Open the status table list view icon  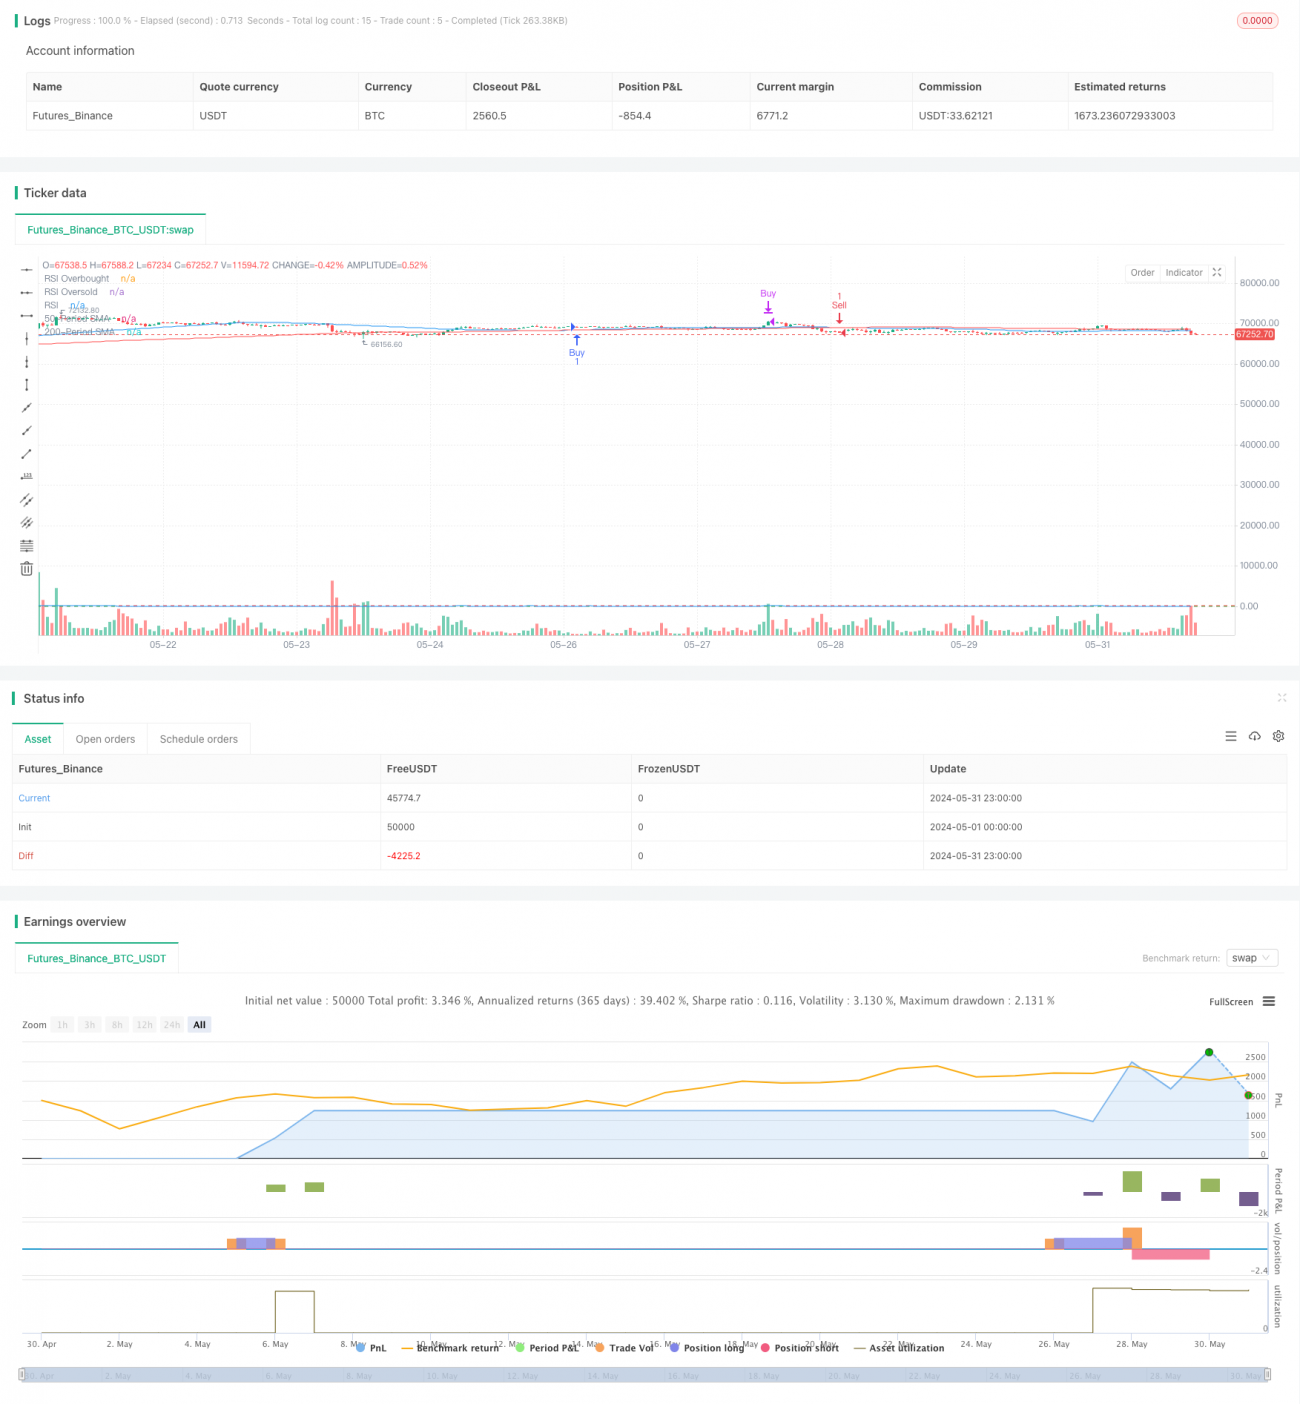(1231, 736)
